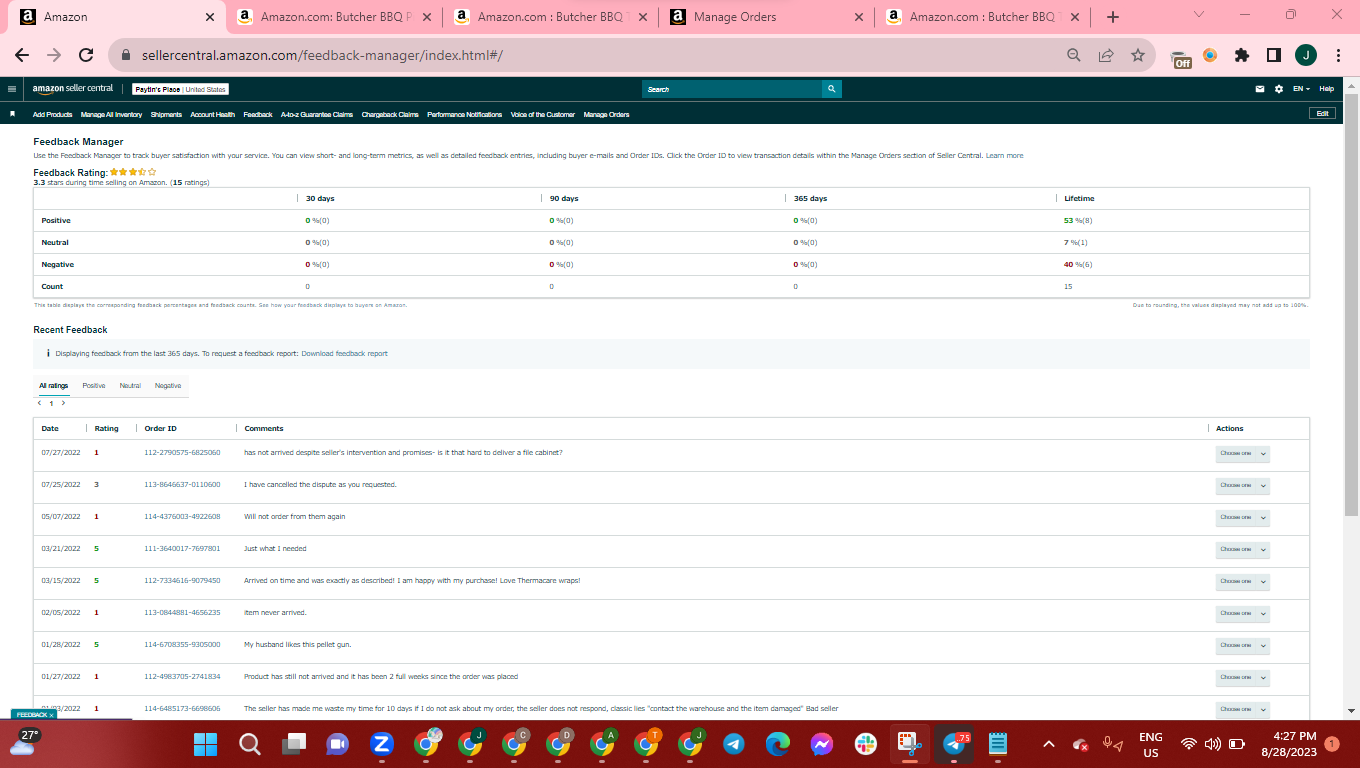Viewport: 1360px width, 768px height.
Task: Open Chargeback Claims in the navigation bar
Action: [x=390, y=115]
